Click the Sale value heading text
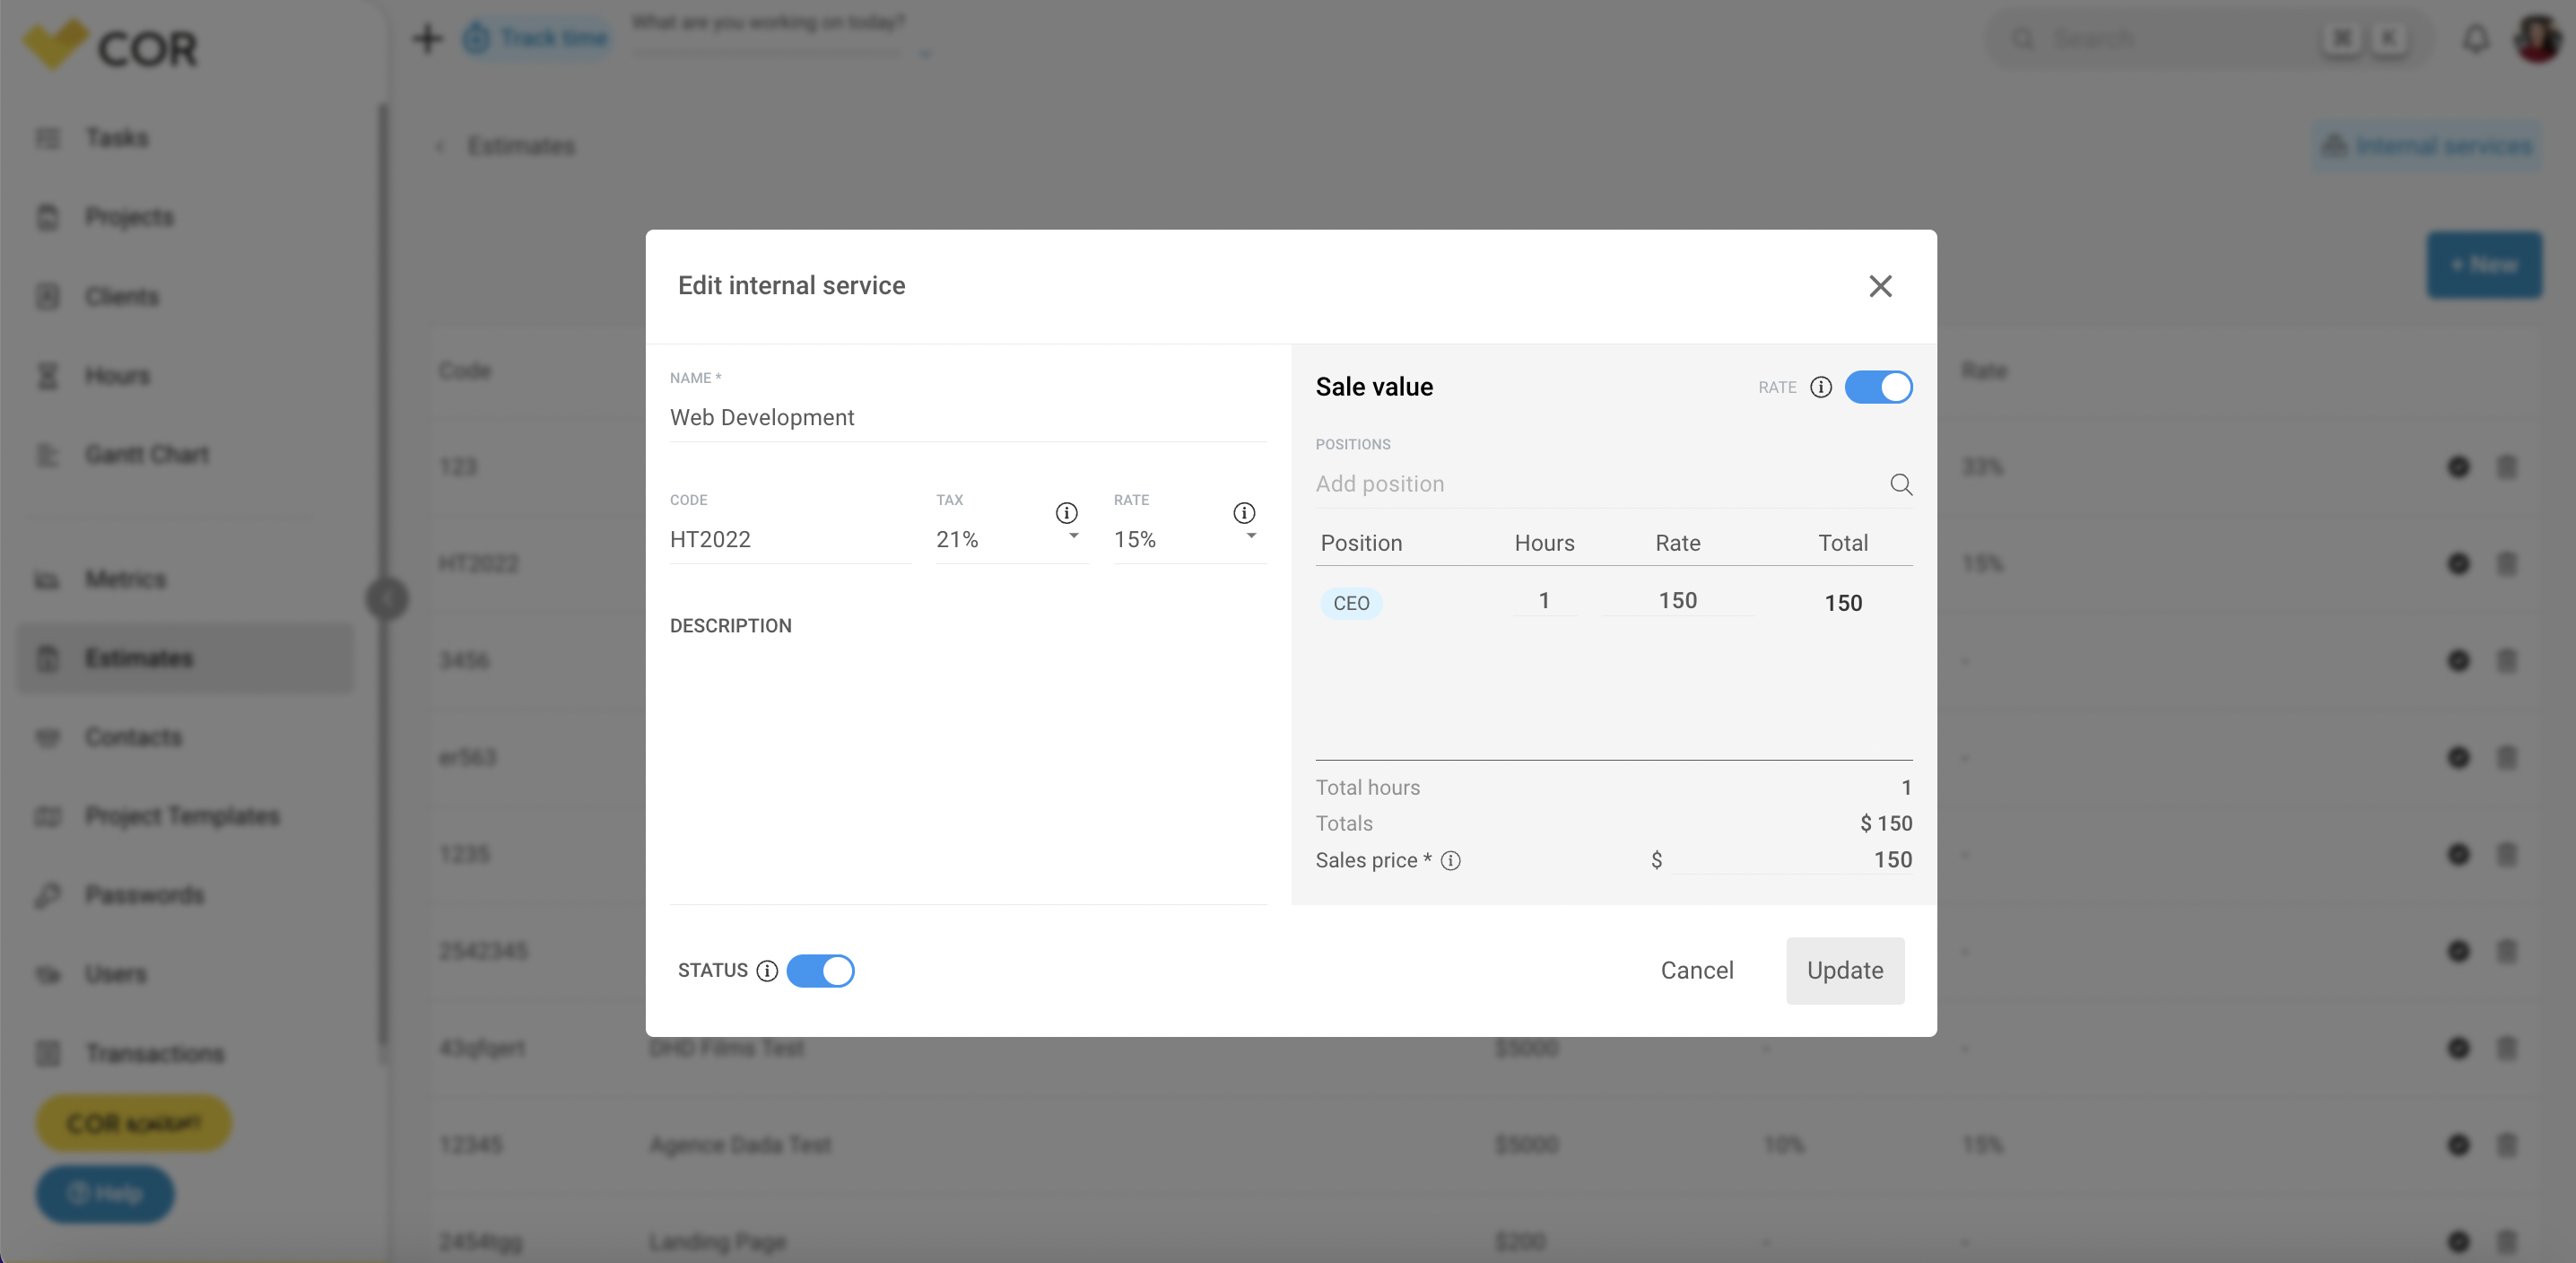Viewport: 2576px width, 1263px height. [1374, 387]
